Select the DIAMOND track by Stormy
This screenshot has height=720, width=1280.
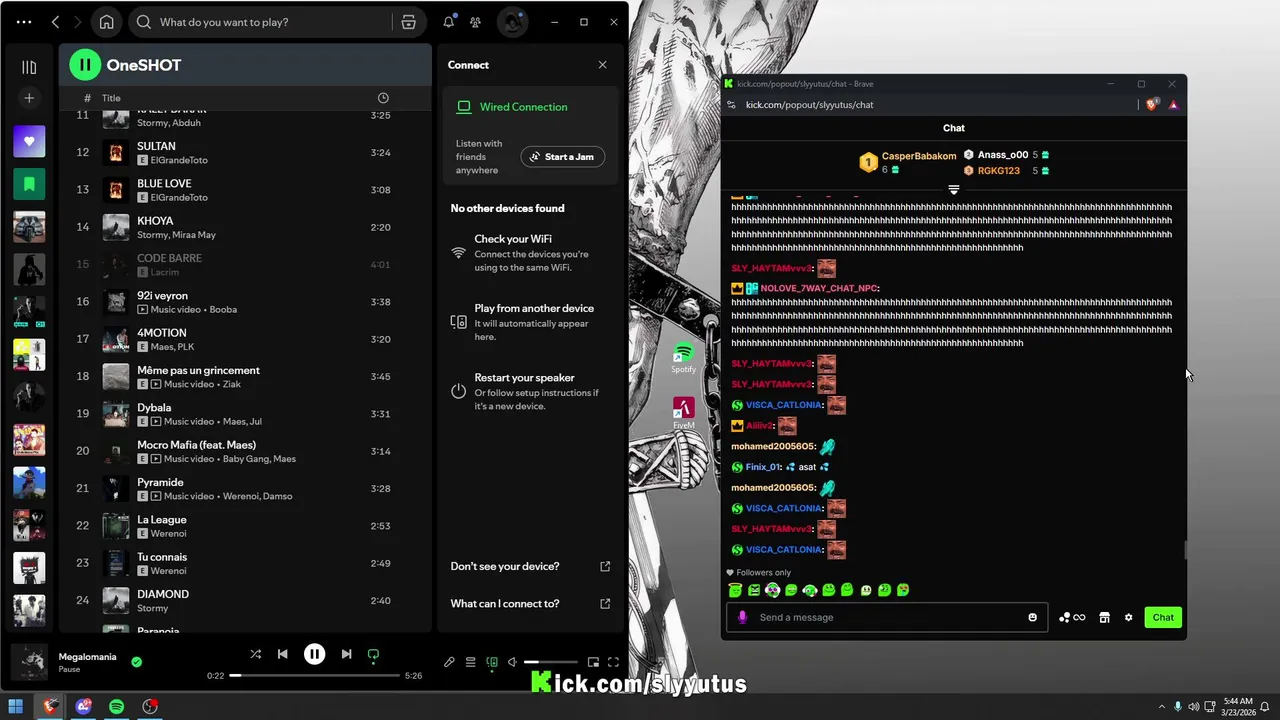[x=245, y=600]
